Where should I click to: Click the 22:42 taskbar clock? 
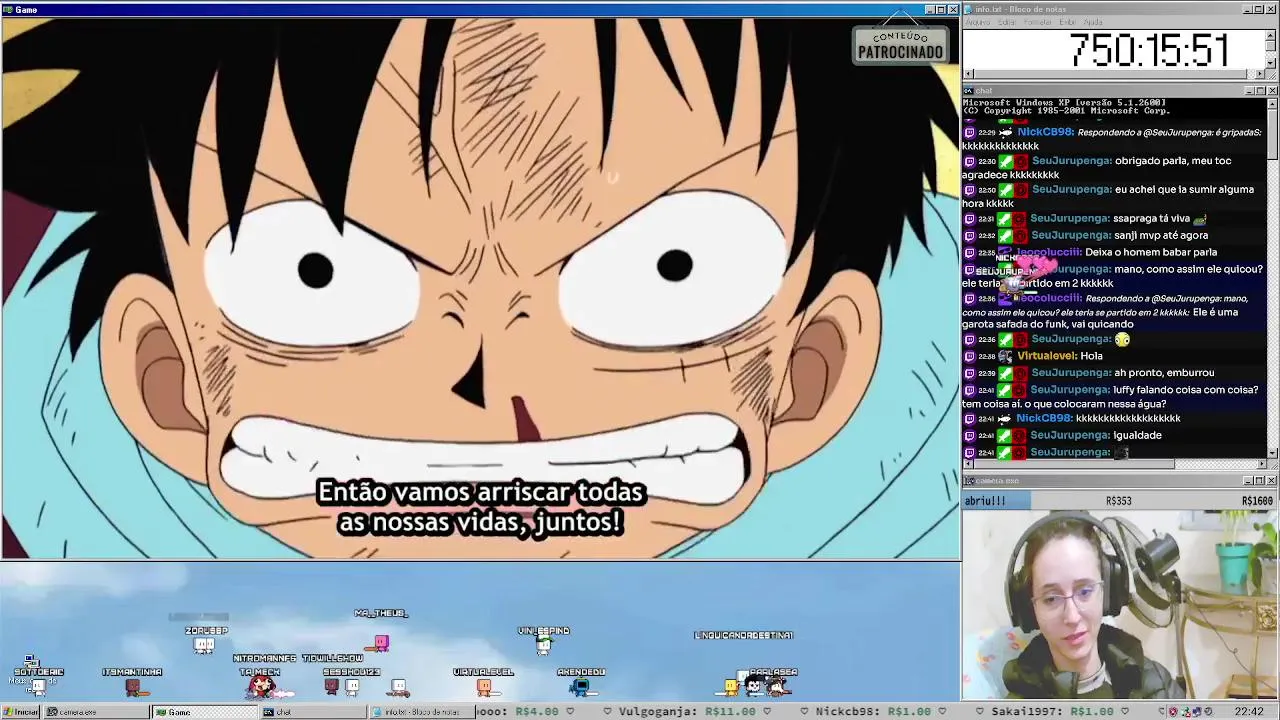1249,712
